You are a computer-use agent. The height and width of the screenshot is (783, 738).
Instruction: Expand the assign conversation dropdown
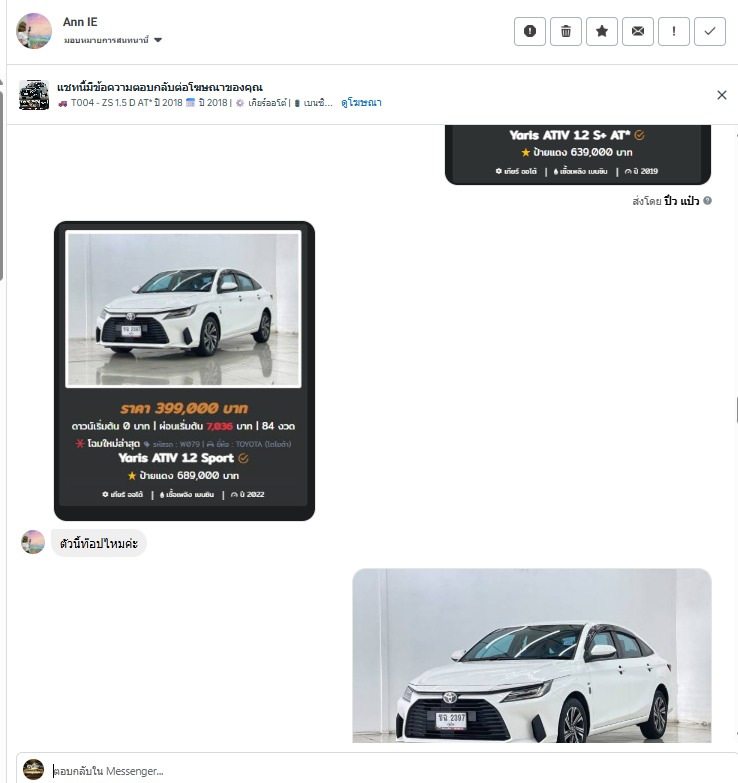pyautogui.click(x=113, y=40)
